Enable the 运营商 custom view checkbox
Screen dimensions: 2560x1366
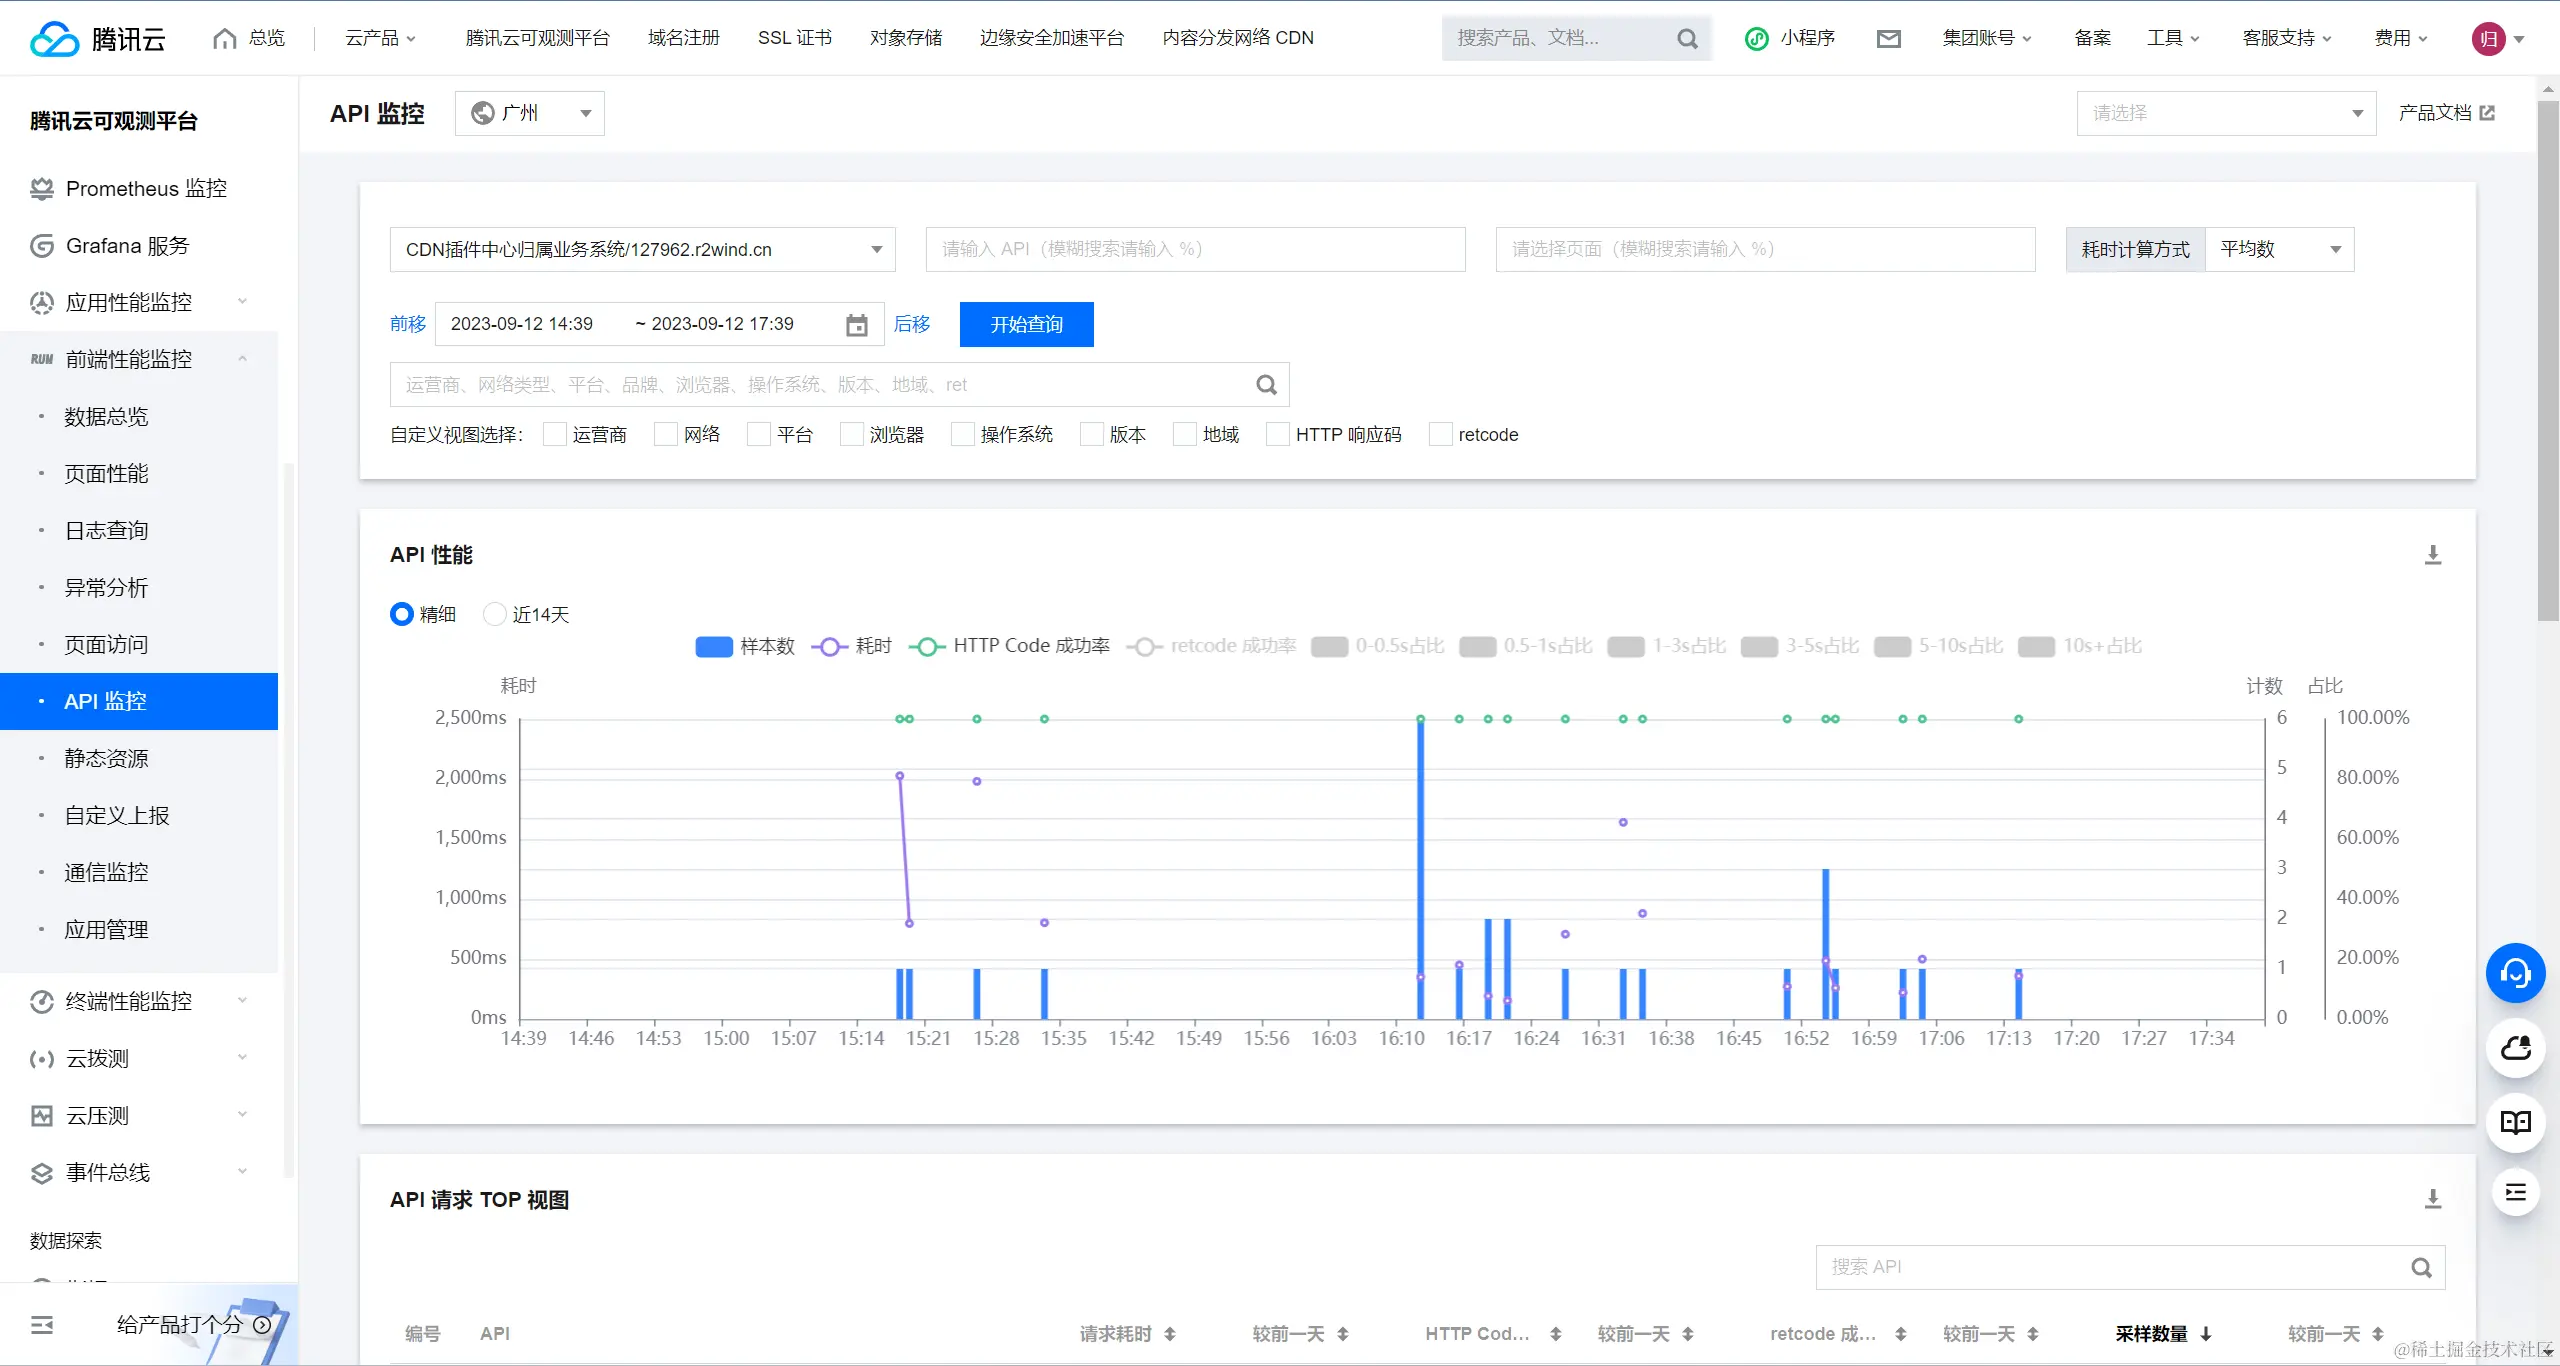[555, 435]
